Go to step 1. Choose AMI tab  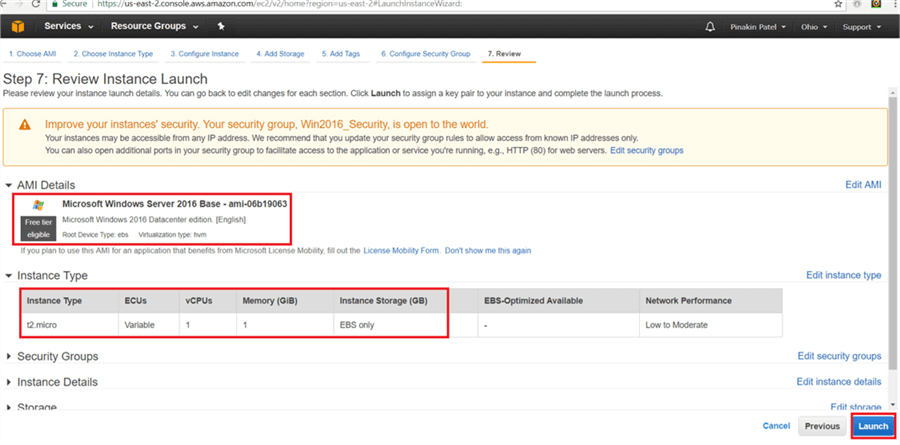[x=33, y=54]
